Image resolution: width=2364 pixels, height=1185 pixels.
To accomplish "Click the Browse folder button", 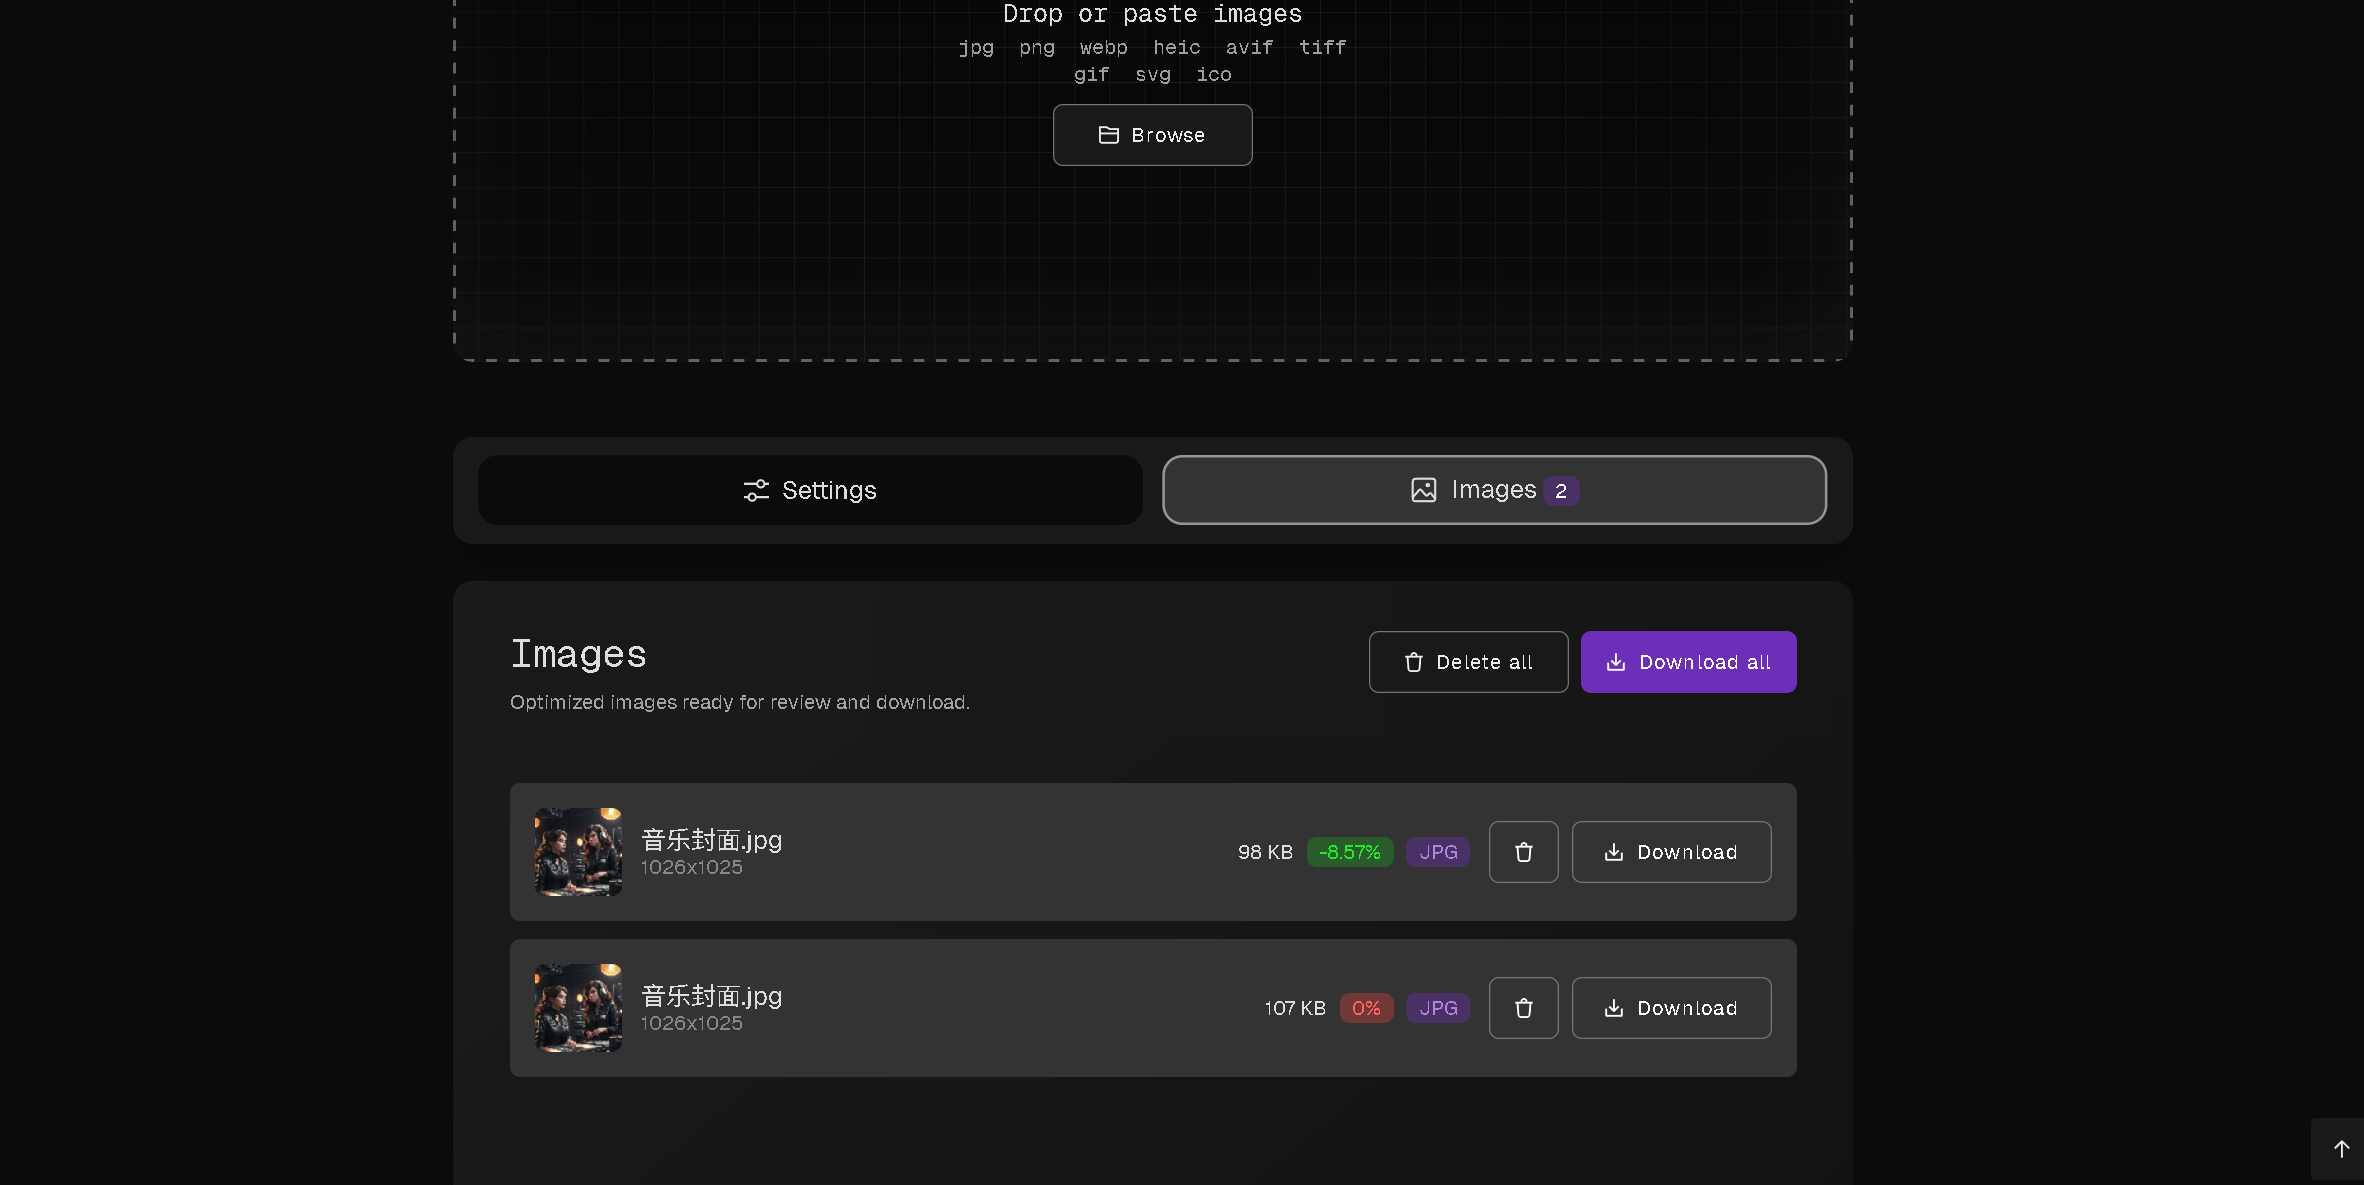I will 1152,135.
